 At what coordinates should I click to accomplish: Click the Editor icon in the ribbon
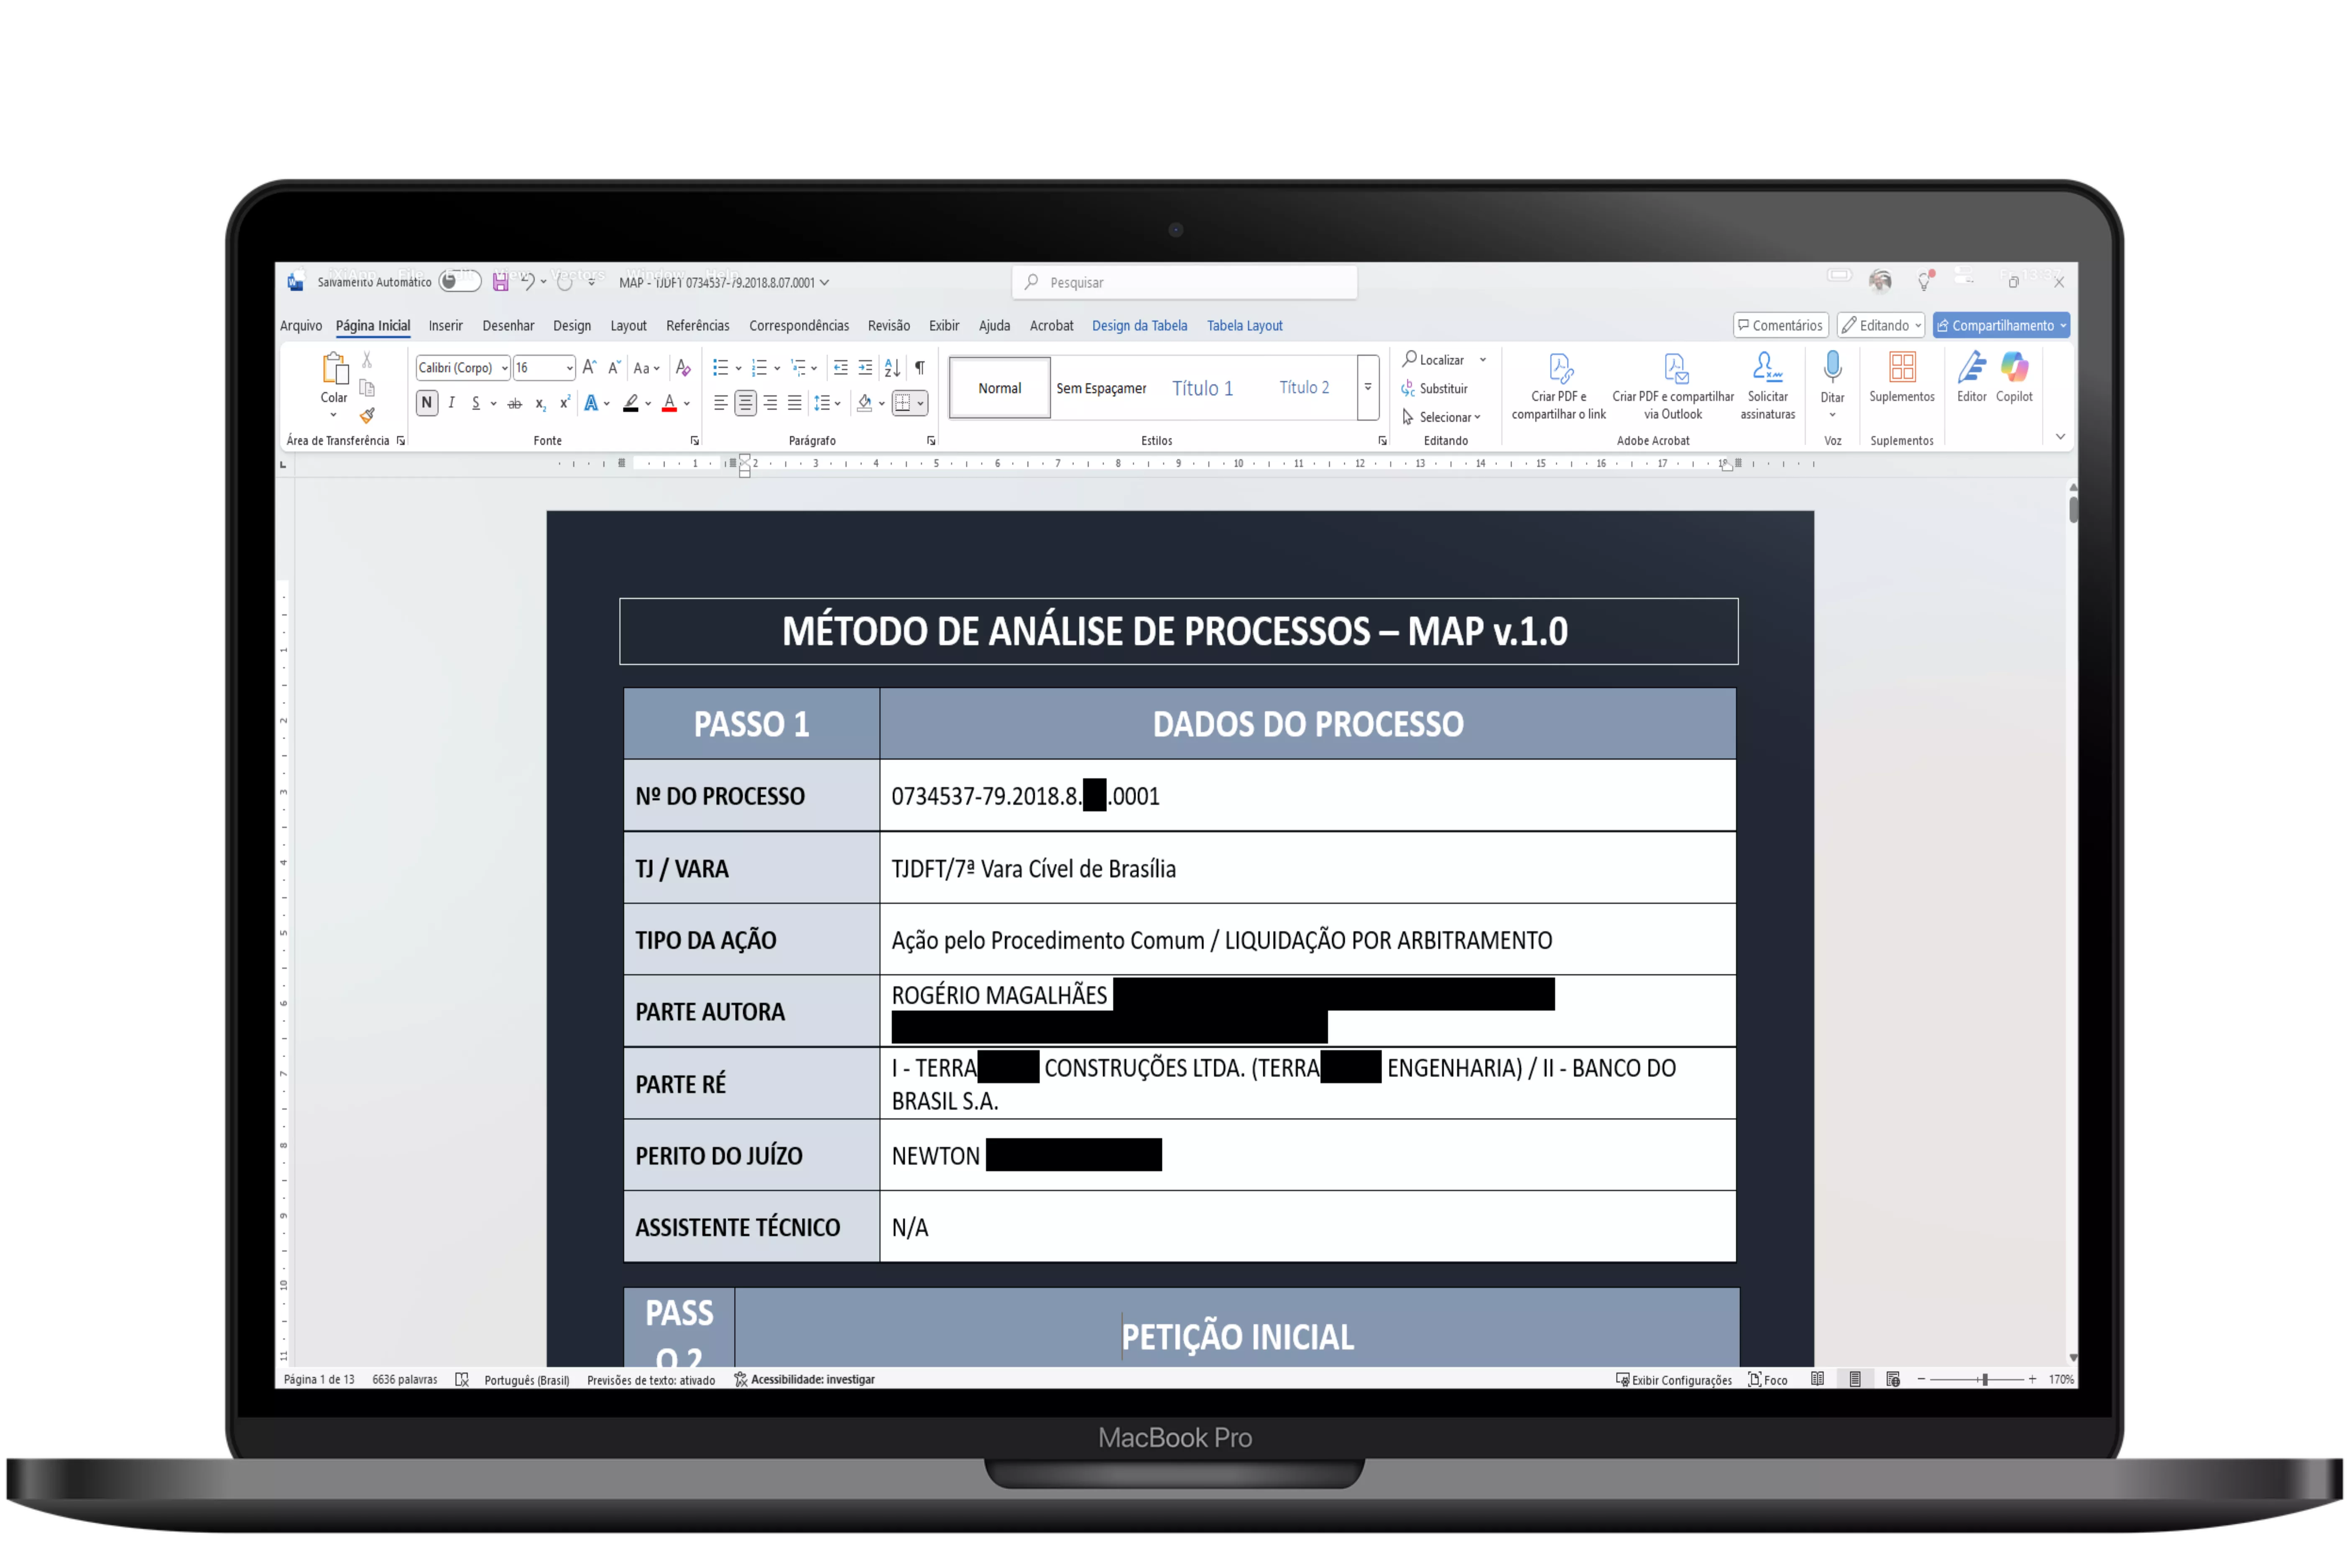click(x=1971, y=368)
